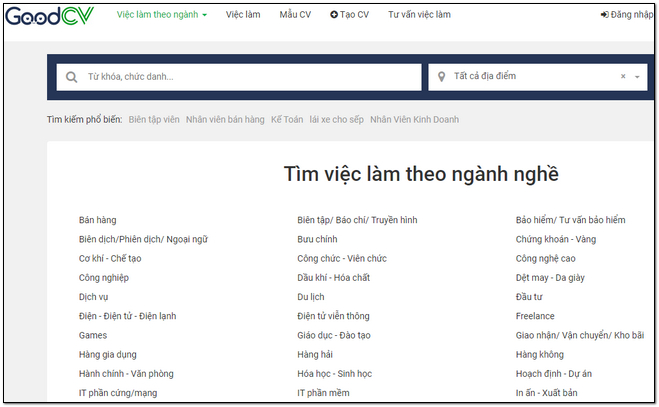This screenshot has height=407, width=659.
Task: Select popular search Nhân Viên Kinh Doanh
Action: [x=414, y=119]
